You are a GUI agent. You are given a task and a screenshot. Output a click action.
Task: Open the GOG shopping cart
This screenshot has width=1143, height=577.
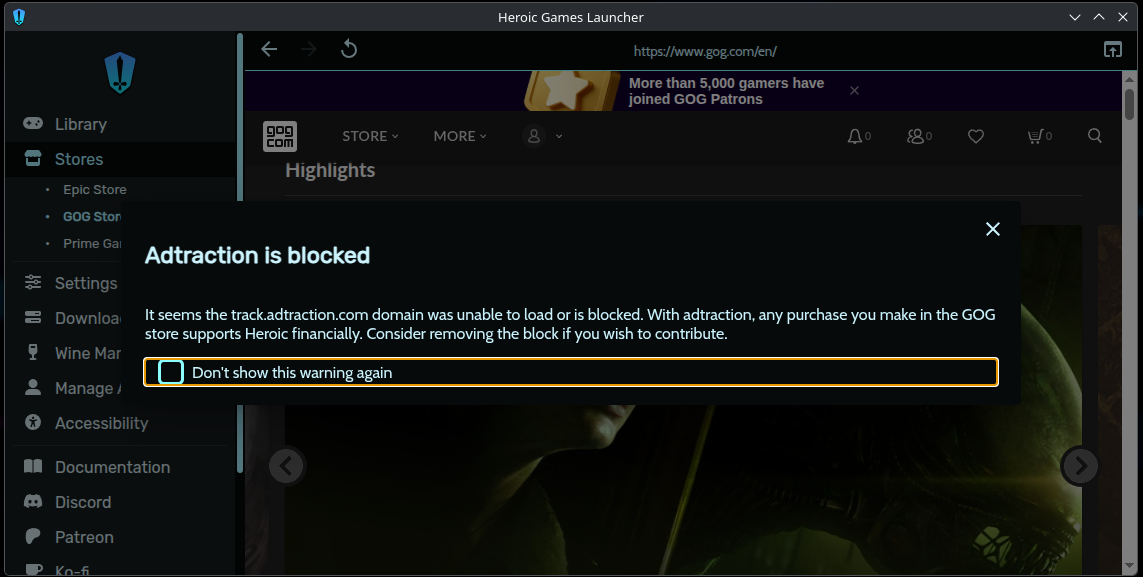[1036, 136]
